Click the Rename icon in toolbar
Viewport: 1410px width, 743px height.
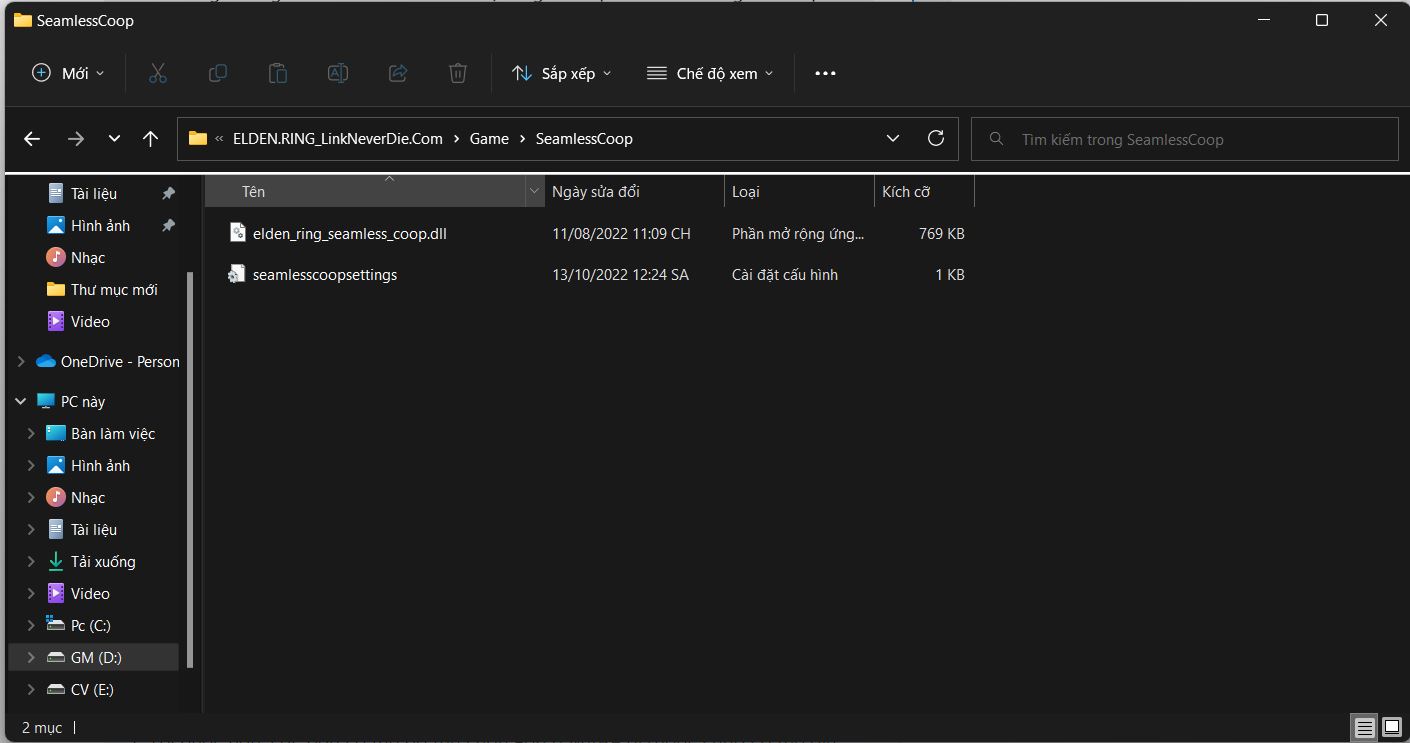[x=338, y=73]
